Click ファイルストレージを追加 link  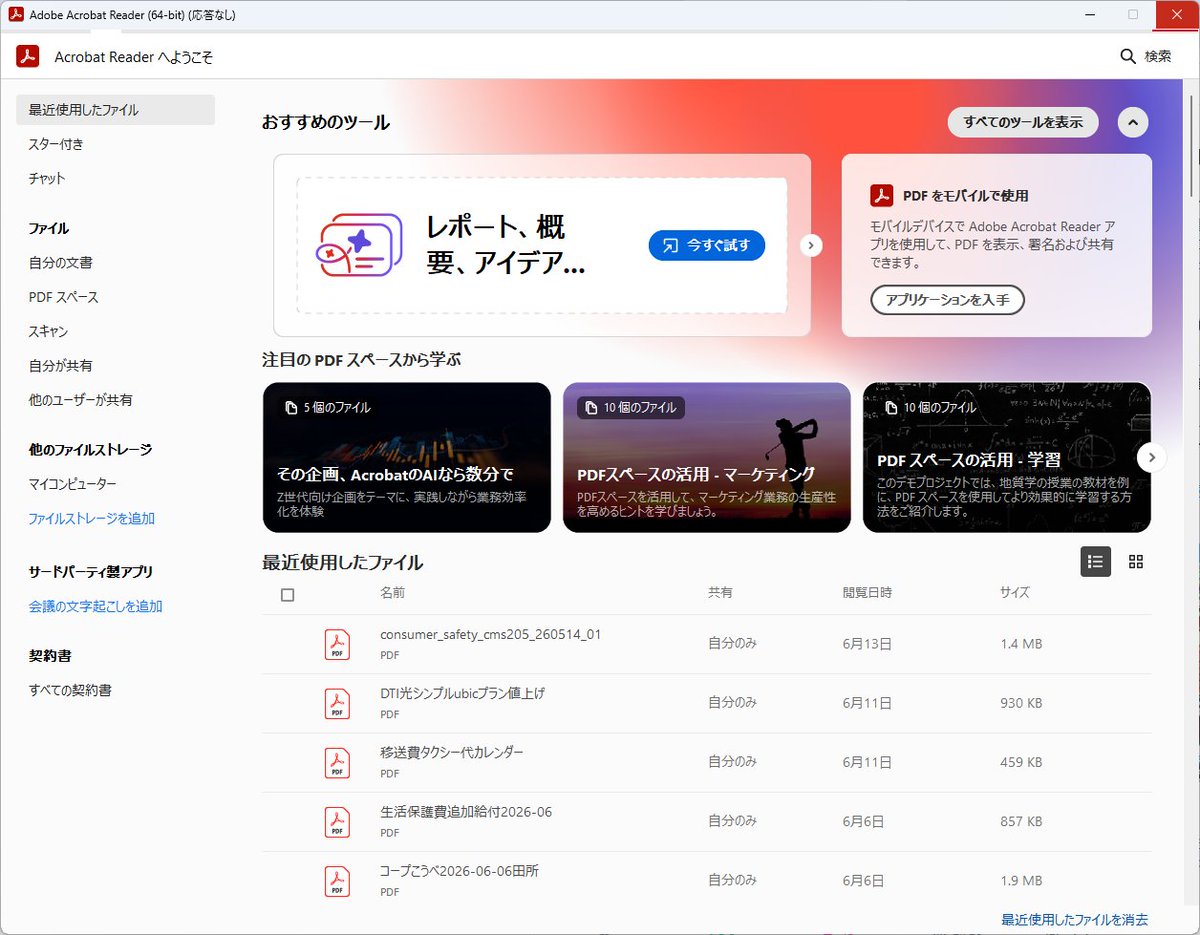coord(92,519)
